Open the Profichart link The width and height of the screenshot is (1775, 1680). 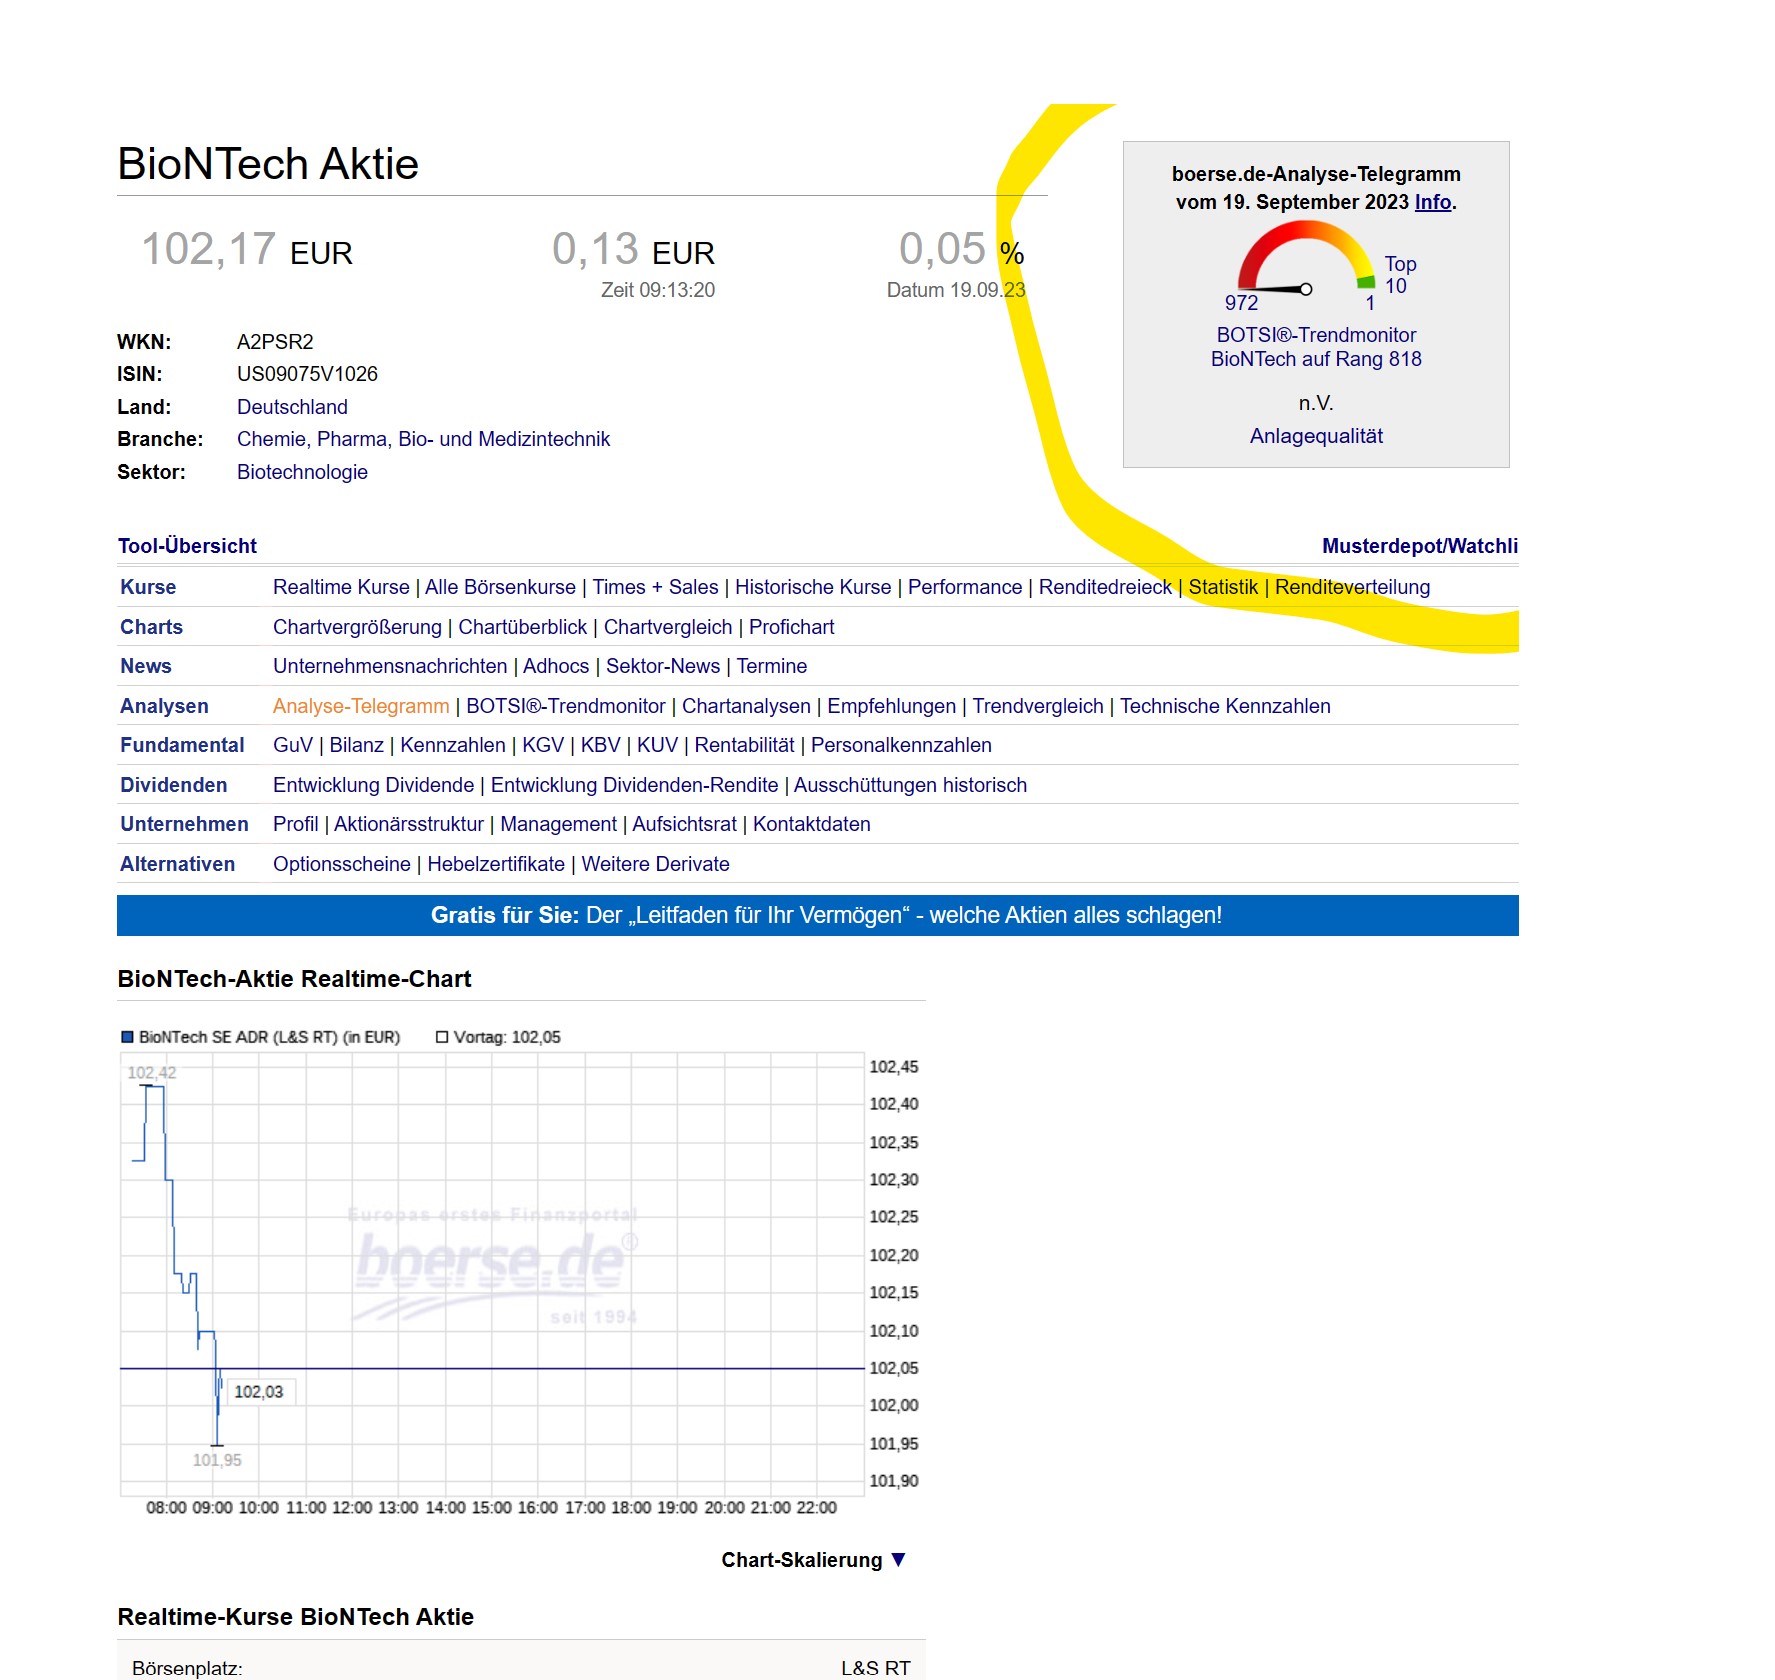pyautogui.click(x=791, y=627)
